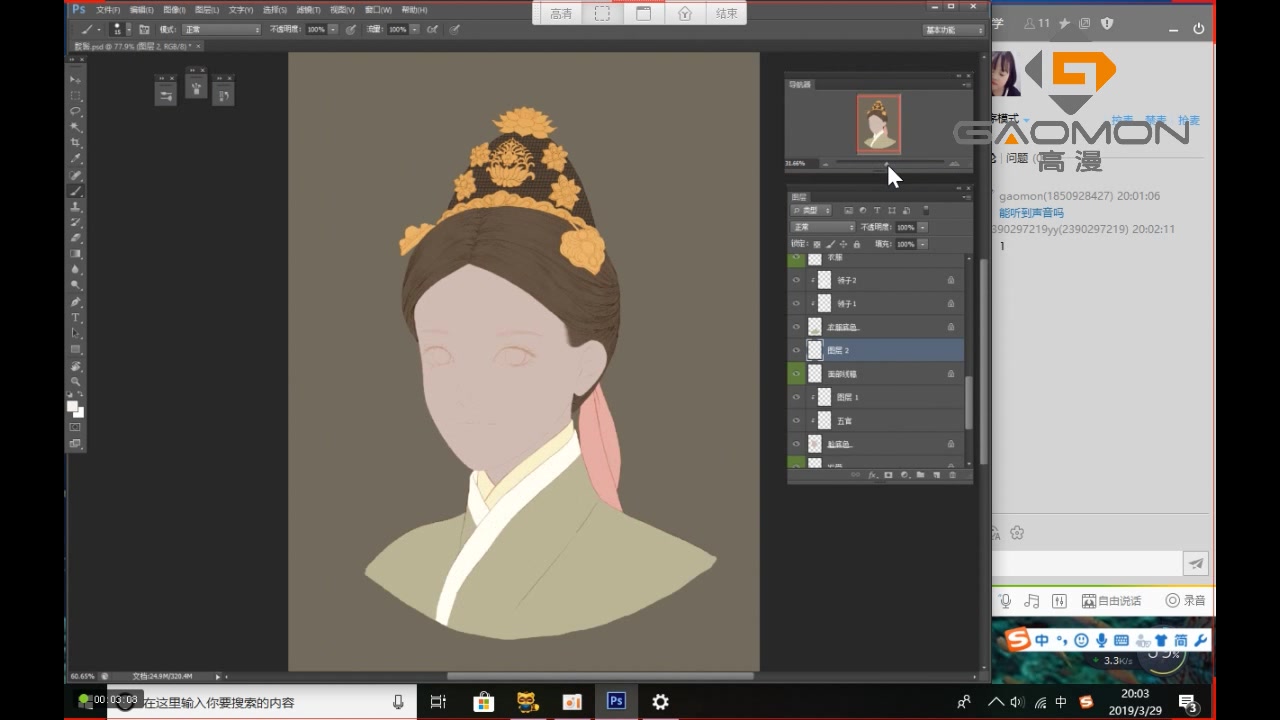The height and width of the screenshot is (720, 1280).
Task: Select the Rectangle shape tool
Action: (75, 349)
